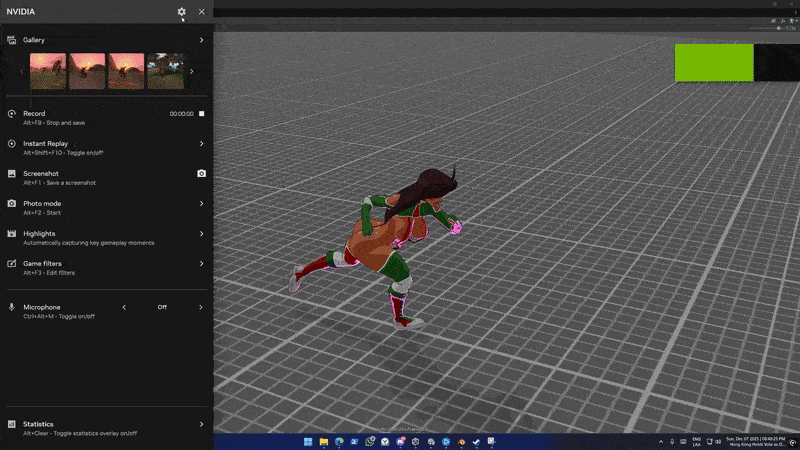Open Steam from taskbar
This screenshot has width=800, height=450.
pos(477,442)
